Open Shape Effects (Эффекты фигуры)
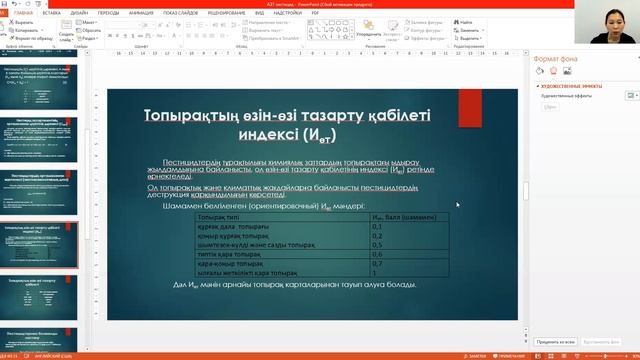 point(425,38)
